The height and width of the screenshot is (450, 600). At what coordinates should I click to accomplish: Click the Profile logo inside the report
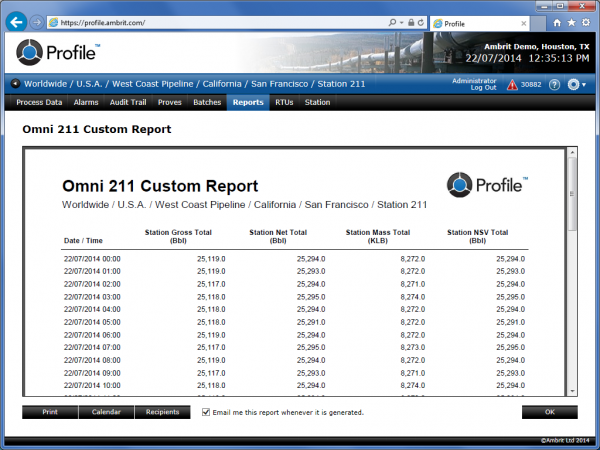487,185
